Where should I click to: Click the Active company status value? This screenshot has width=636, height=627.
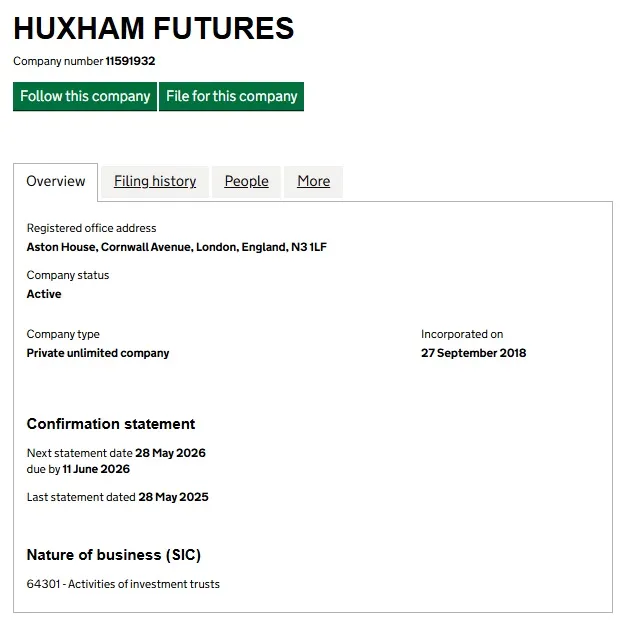pos(44,294)
